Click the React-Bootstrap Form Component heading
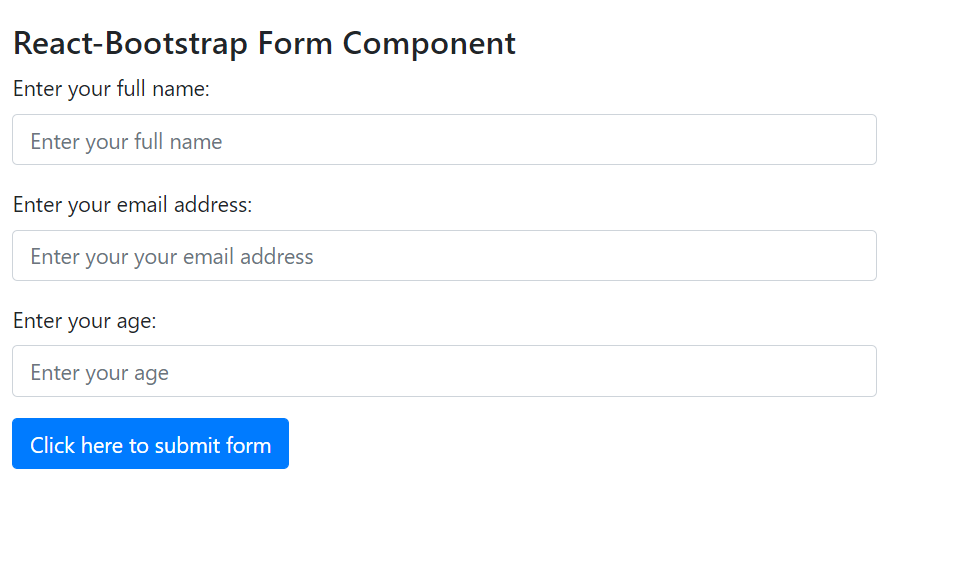Viewport: 969px width, 564px height. coord(264,44)
